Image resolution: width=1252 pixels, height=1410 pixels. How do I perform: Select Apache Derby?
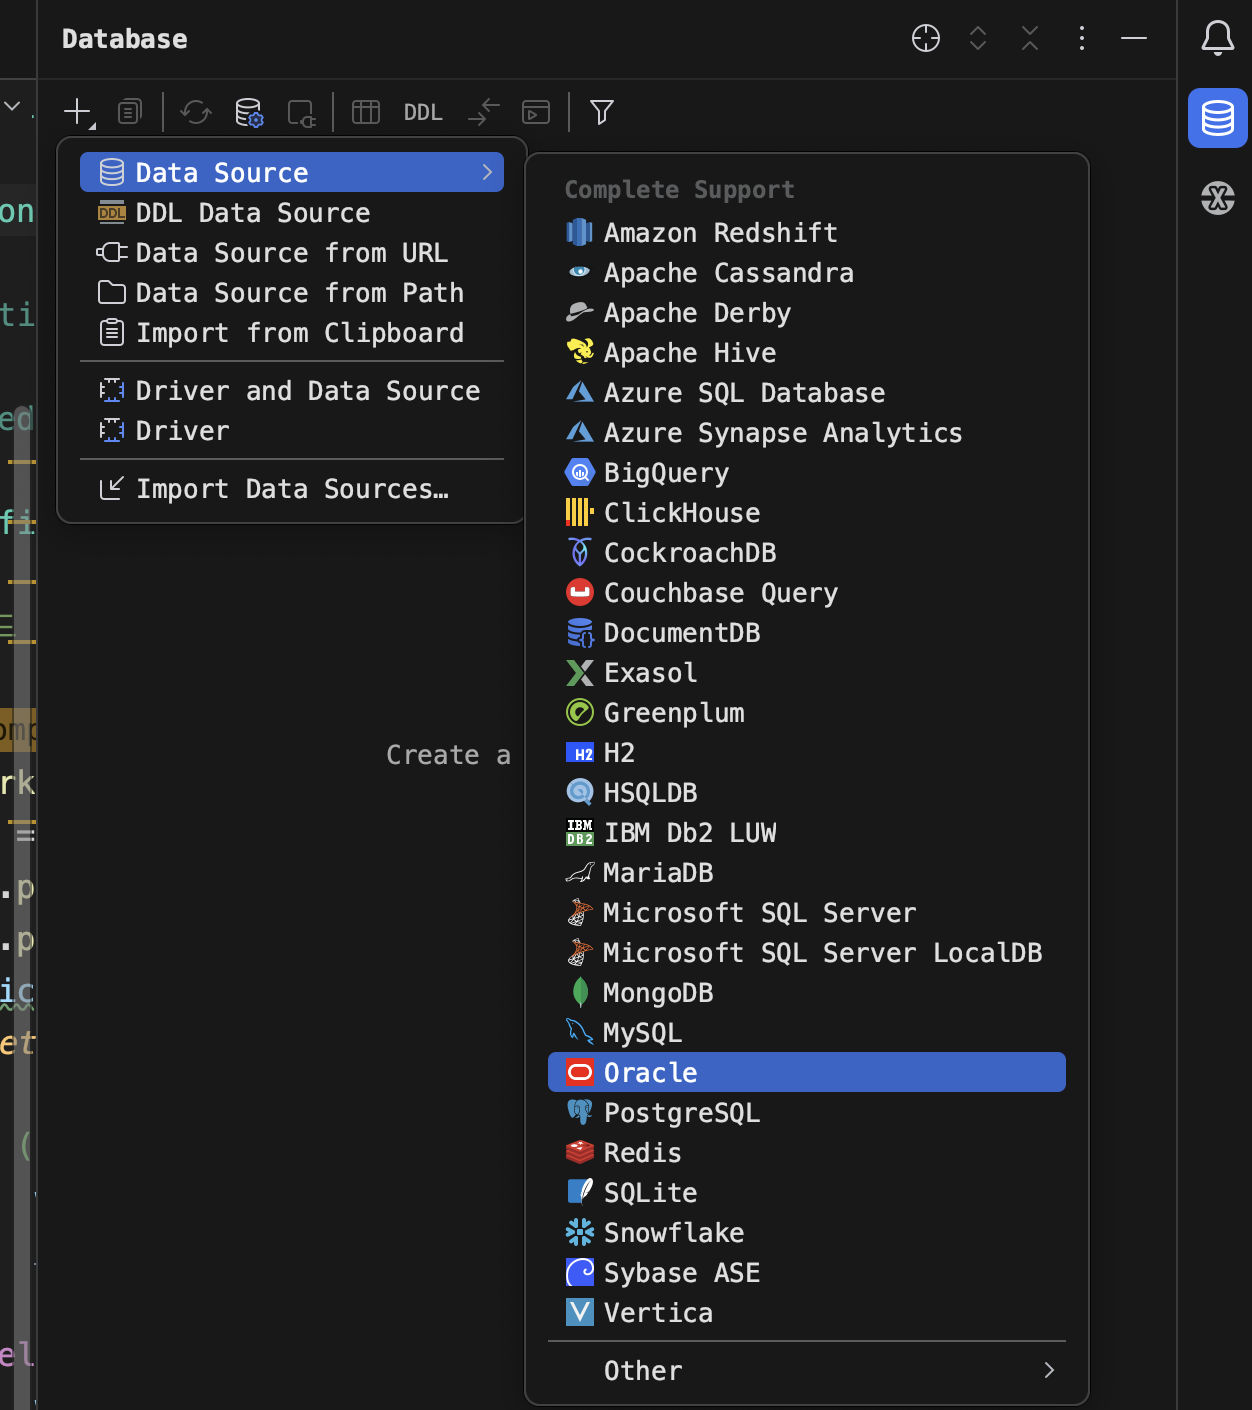807,312
